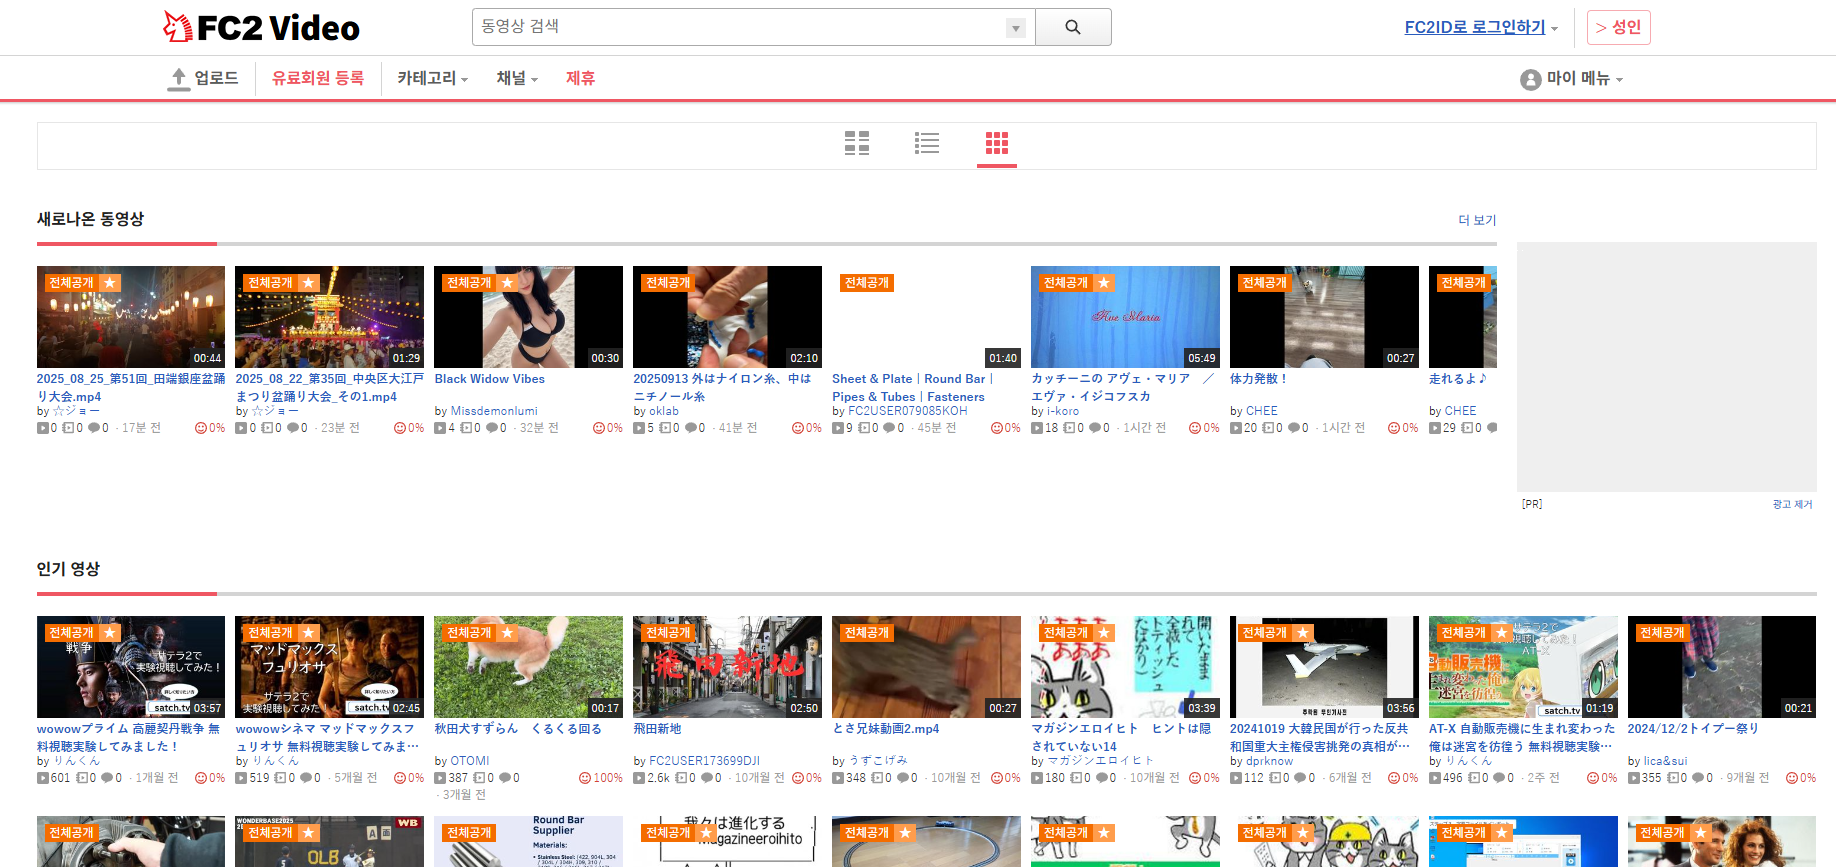1836x867 pixels.
Task: Click uploader i-koro link
Action: click(1063, 411)
